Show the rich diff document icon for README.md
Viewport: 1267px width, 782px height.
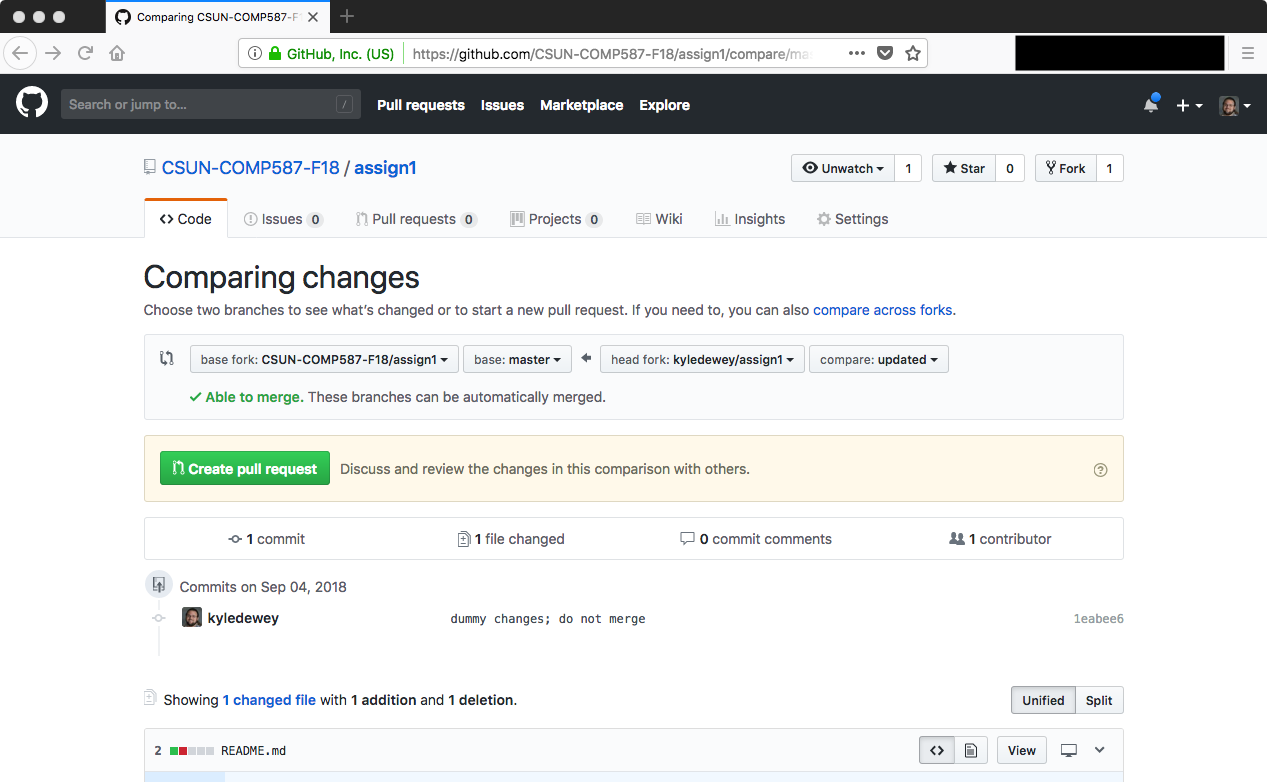click(970, 750)
